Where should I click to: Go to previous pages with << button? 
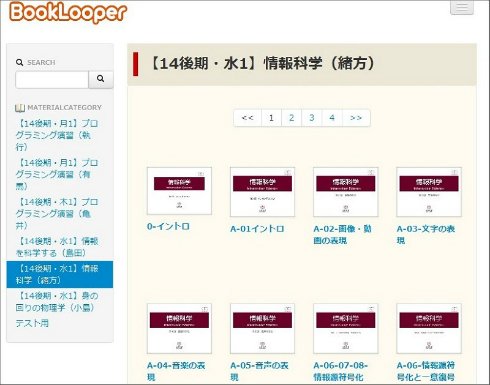[248, 118]
